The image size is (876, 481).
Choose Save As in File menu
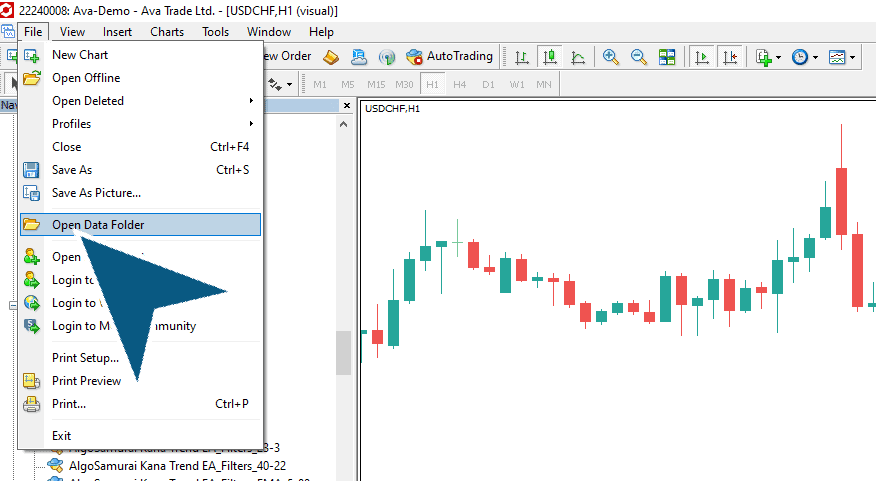click(140, 169)
